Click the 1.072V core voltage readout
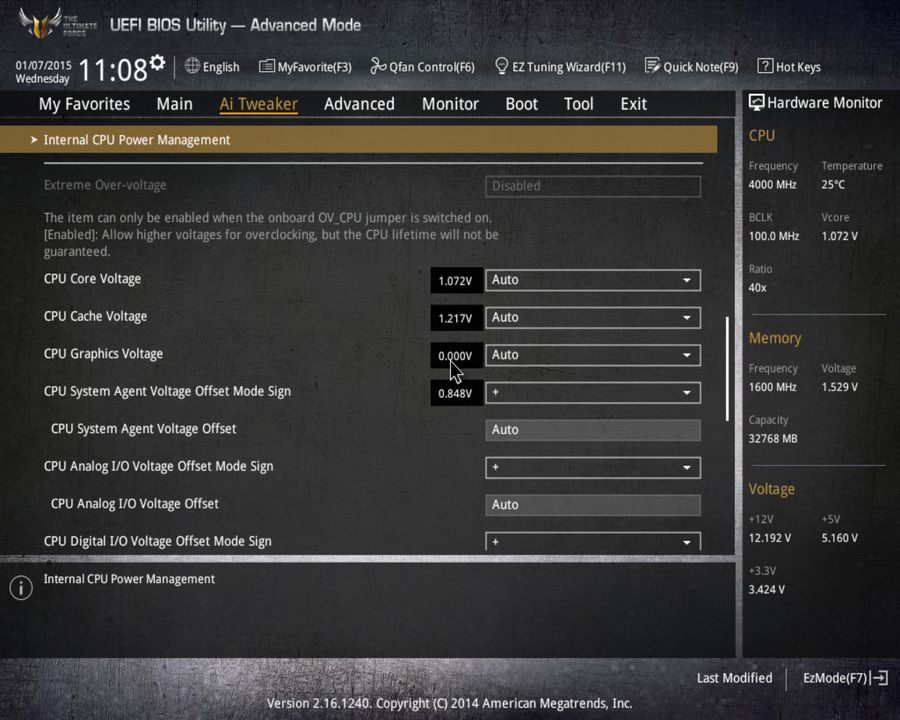This screenshot has width=900, height=720. 456,281
